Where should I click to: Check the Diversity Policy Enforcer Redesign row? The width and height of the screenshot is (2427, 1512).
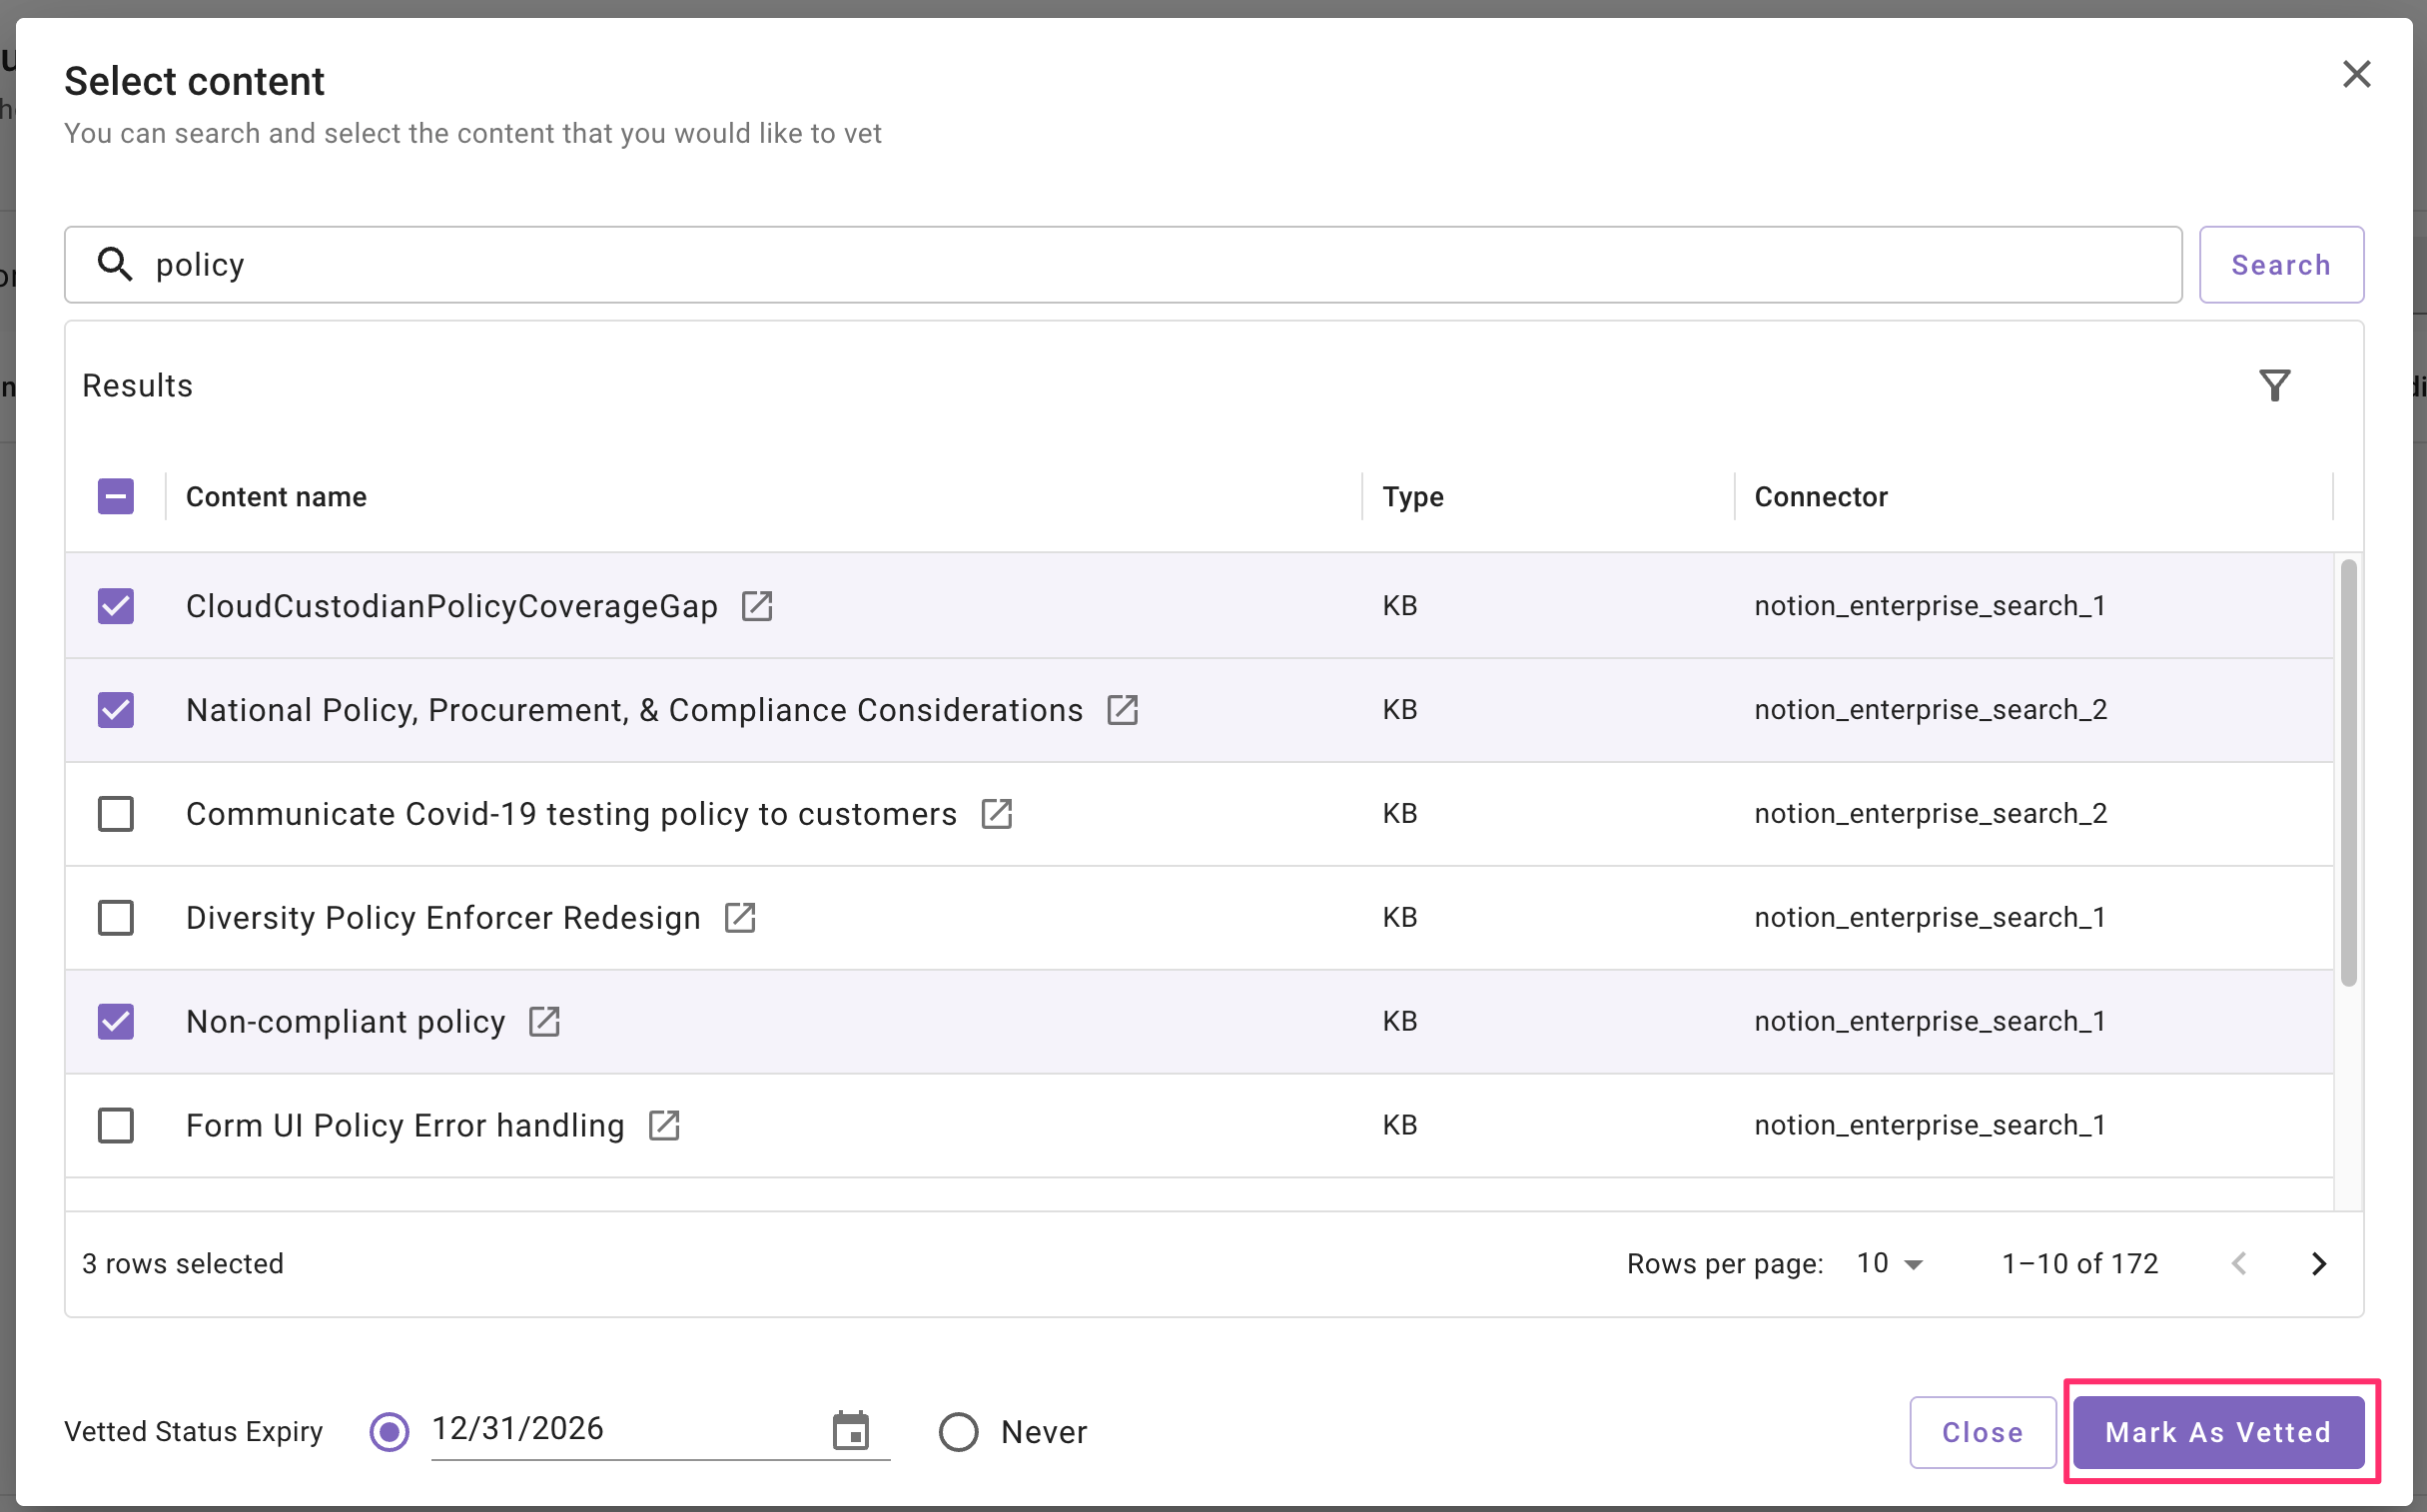point(116,918)
